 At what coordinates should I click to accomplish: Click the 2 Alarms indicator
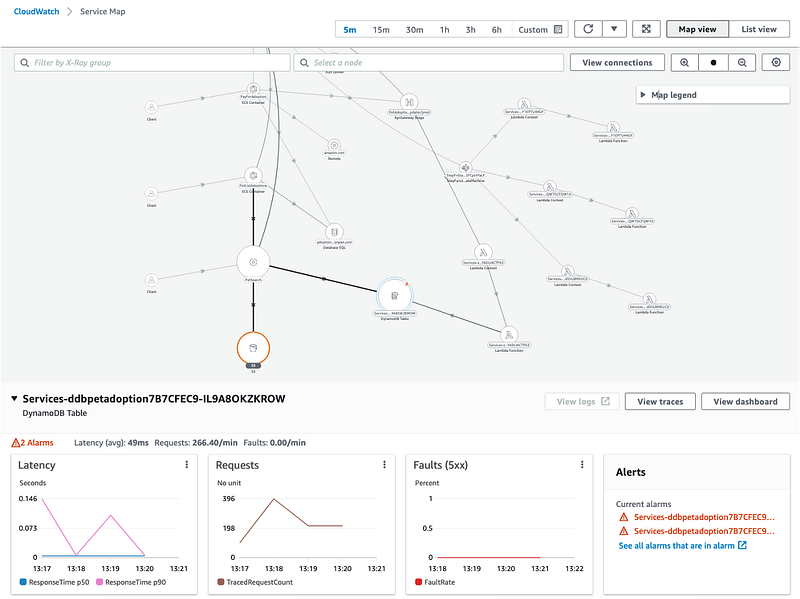pos(32,443)
